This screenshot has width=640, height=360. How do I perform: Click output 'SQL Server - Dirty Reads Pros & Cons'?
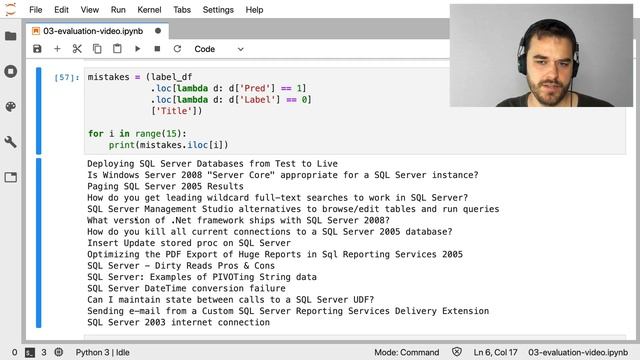click(x=181, y=266)
